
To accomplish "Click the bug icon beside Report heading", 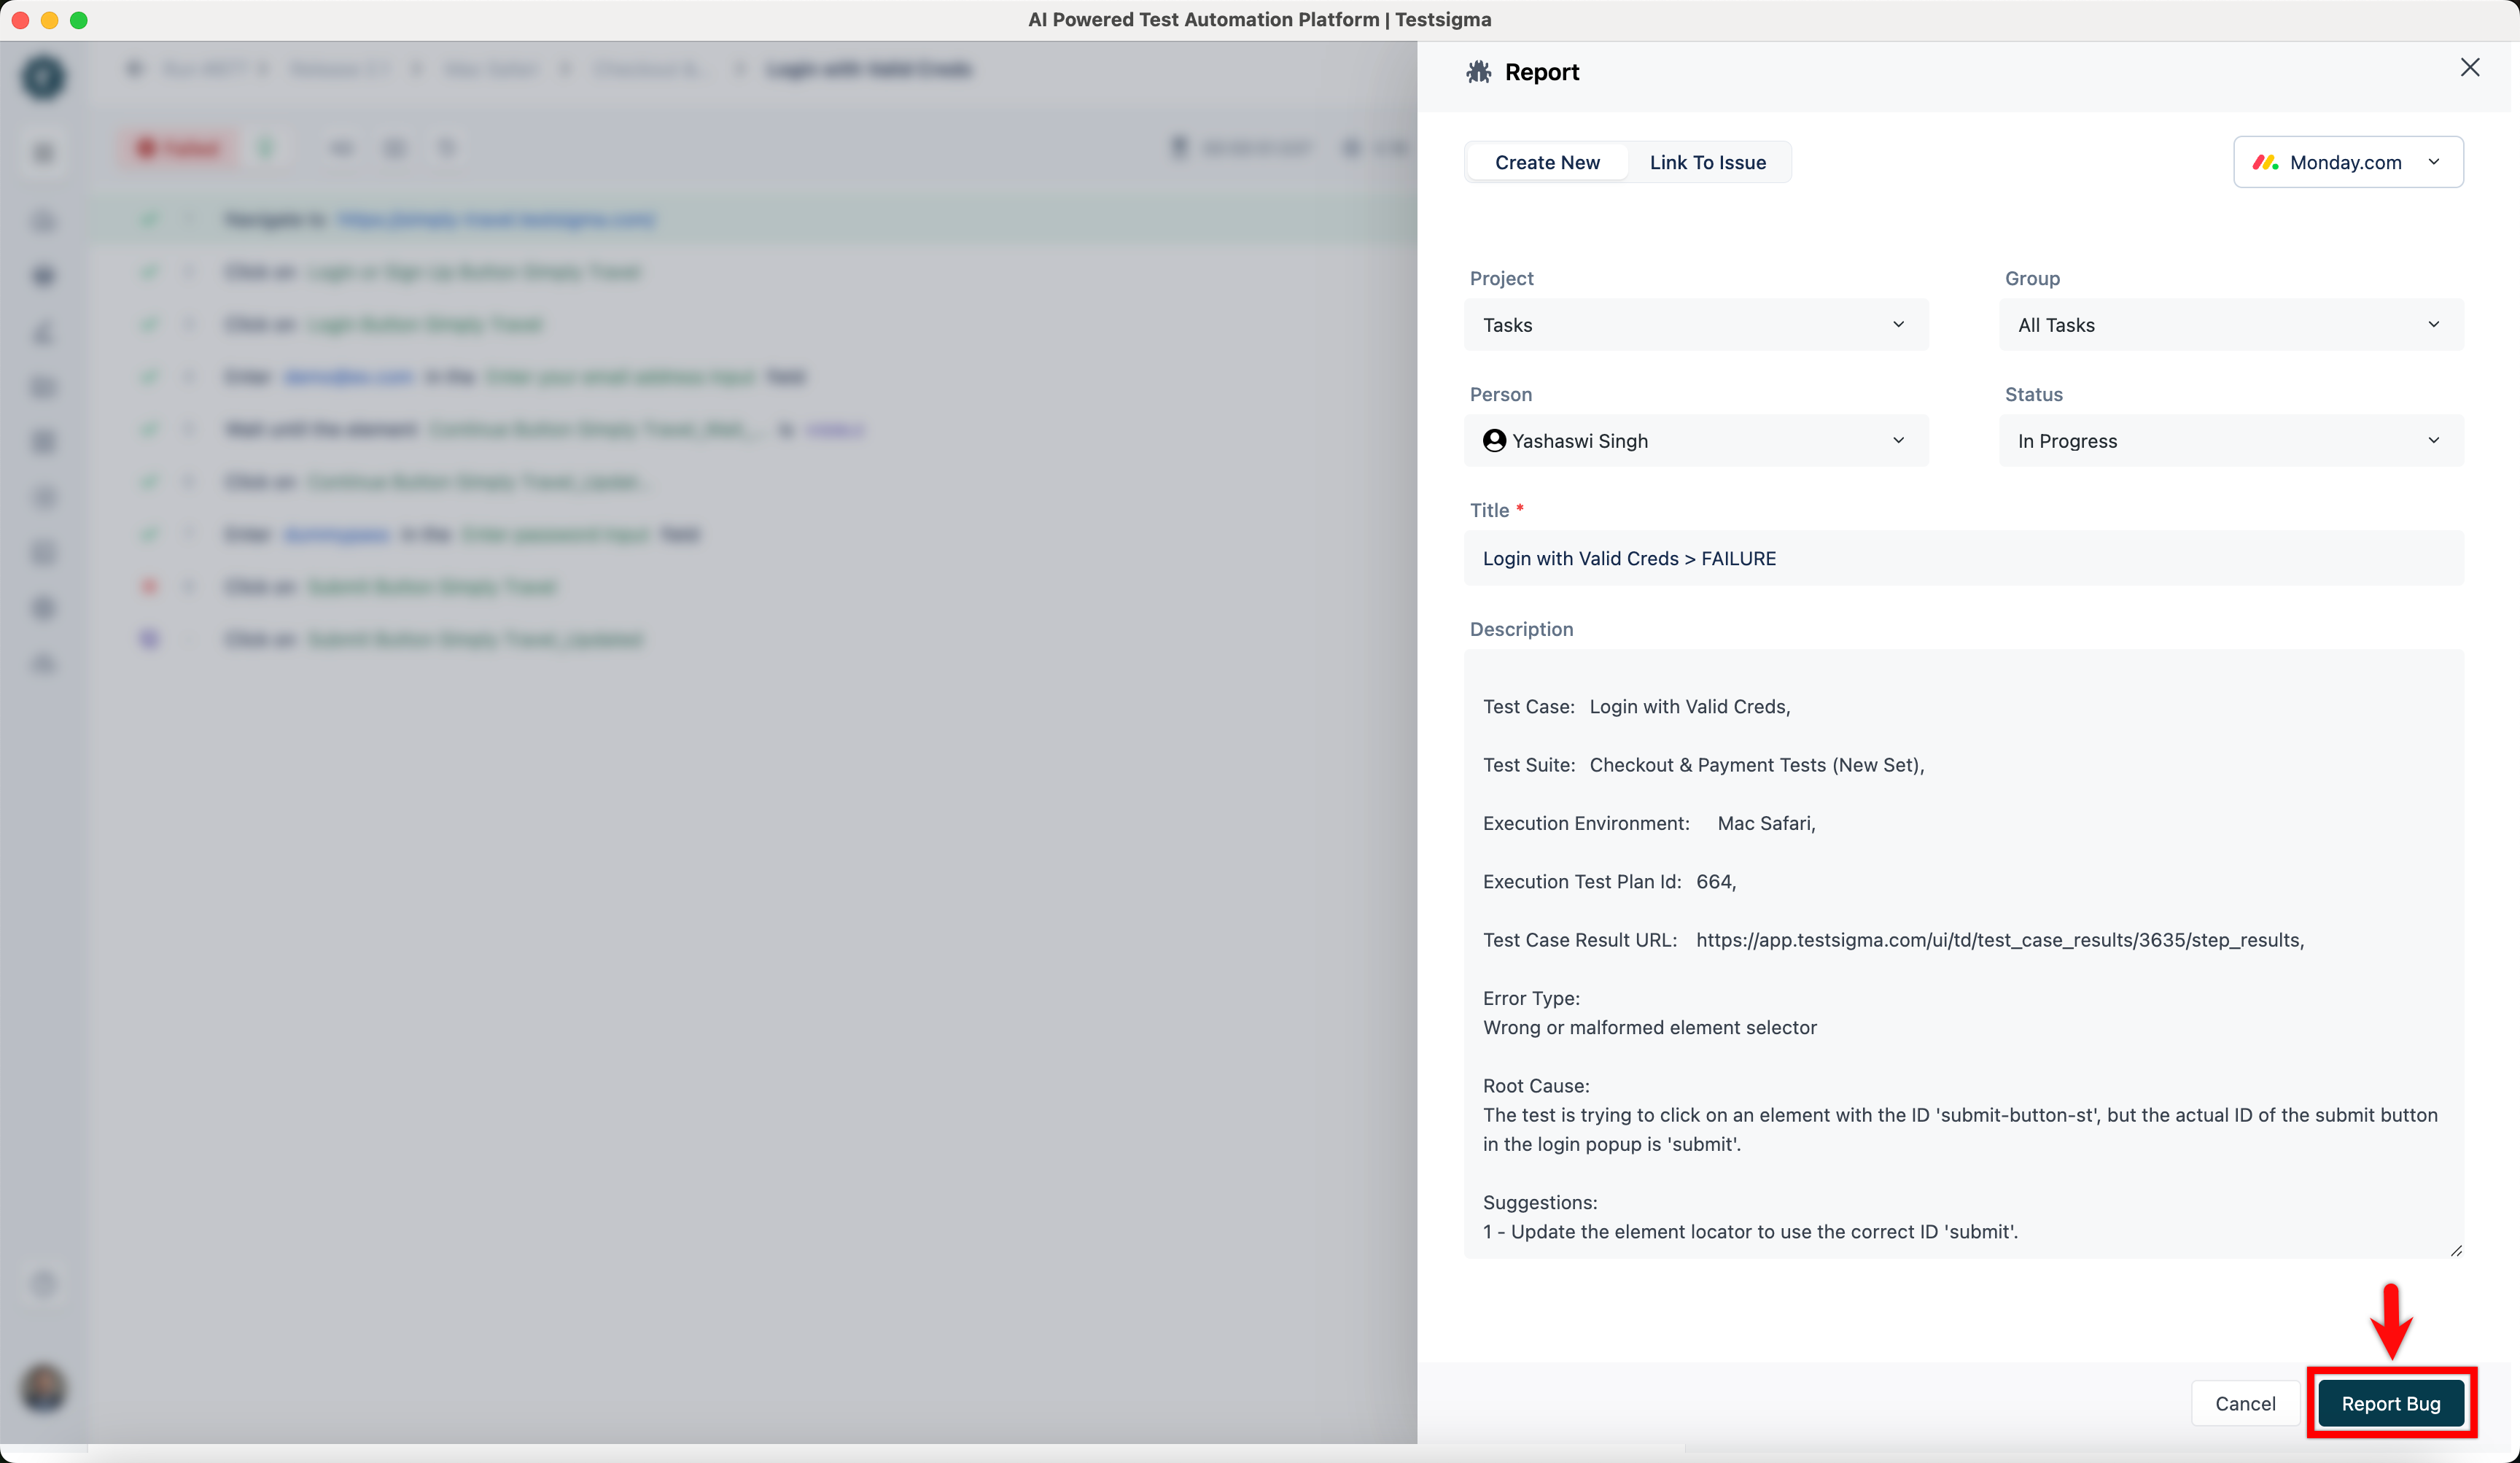I will 1479,72.
